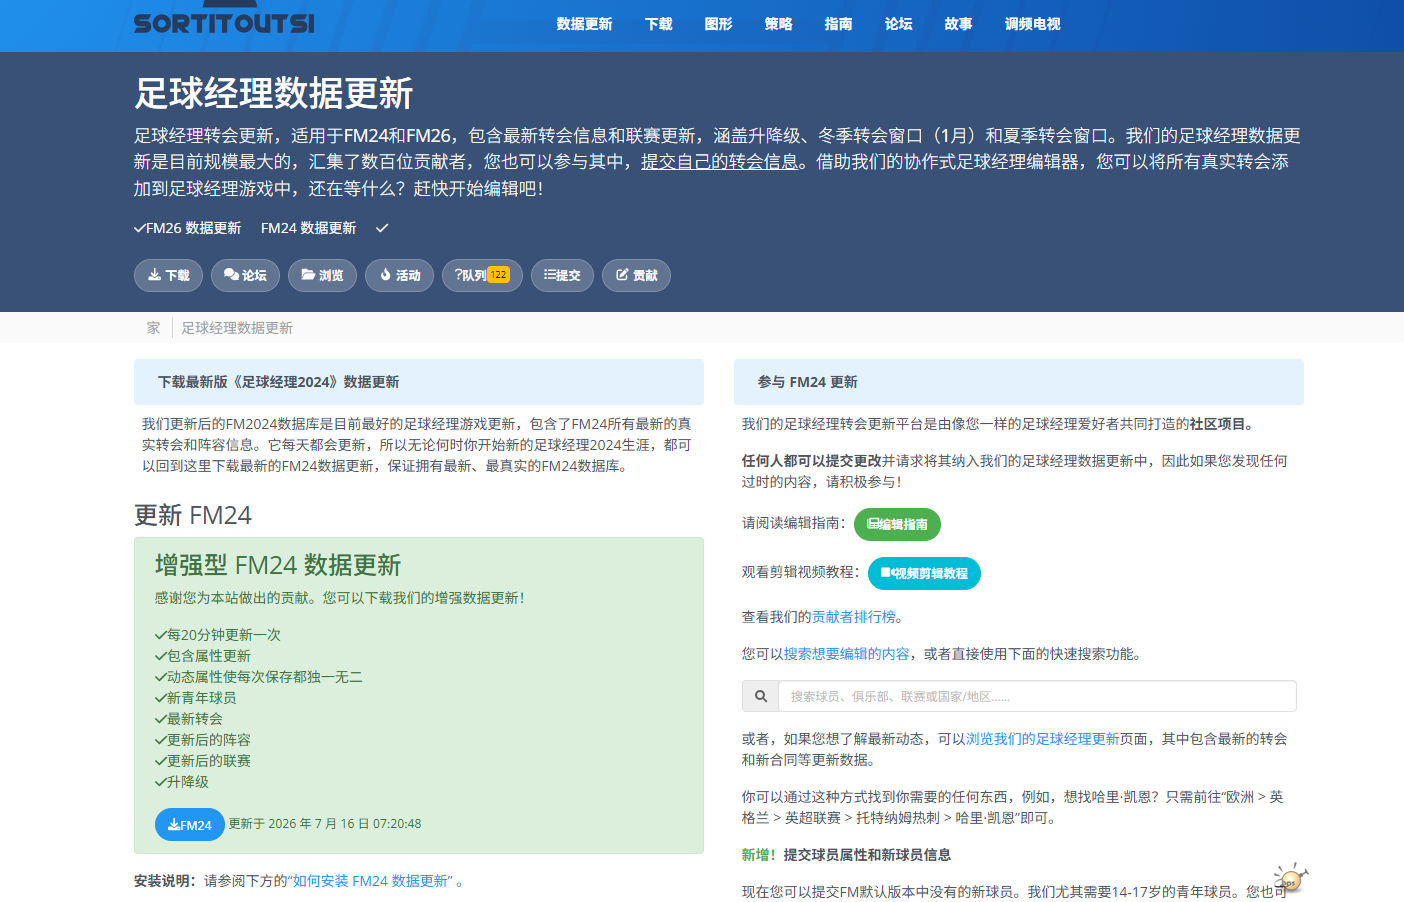Click the 新青年球员 list item
This screenshot has height=902, width=1404.
(x=196, y=698)
